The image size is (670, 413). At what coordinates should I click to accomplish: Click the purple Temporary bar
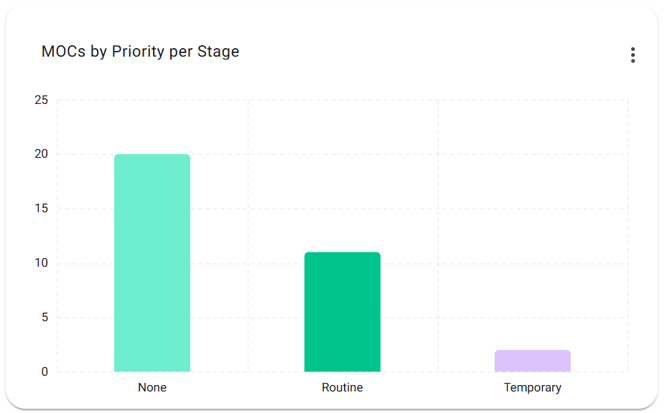[532, 361]
